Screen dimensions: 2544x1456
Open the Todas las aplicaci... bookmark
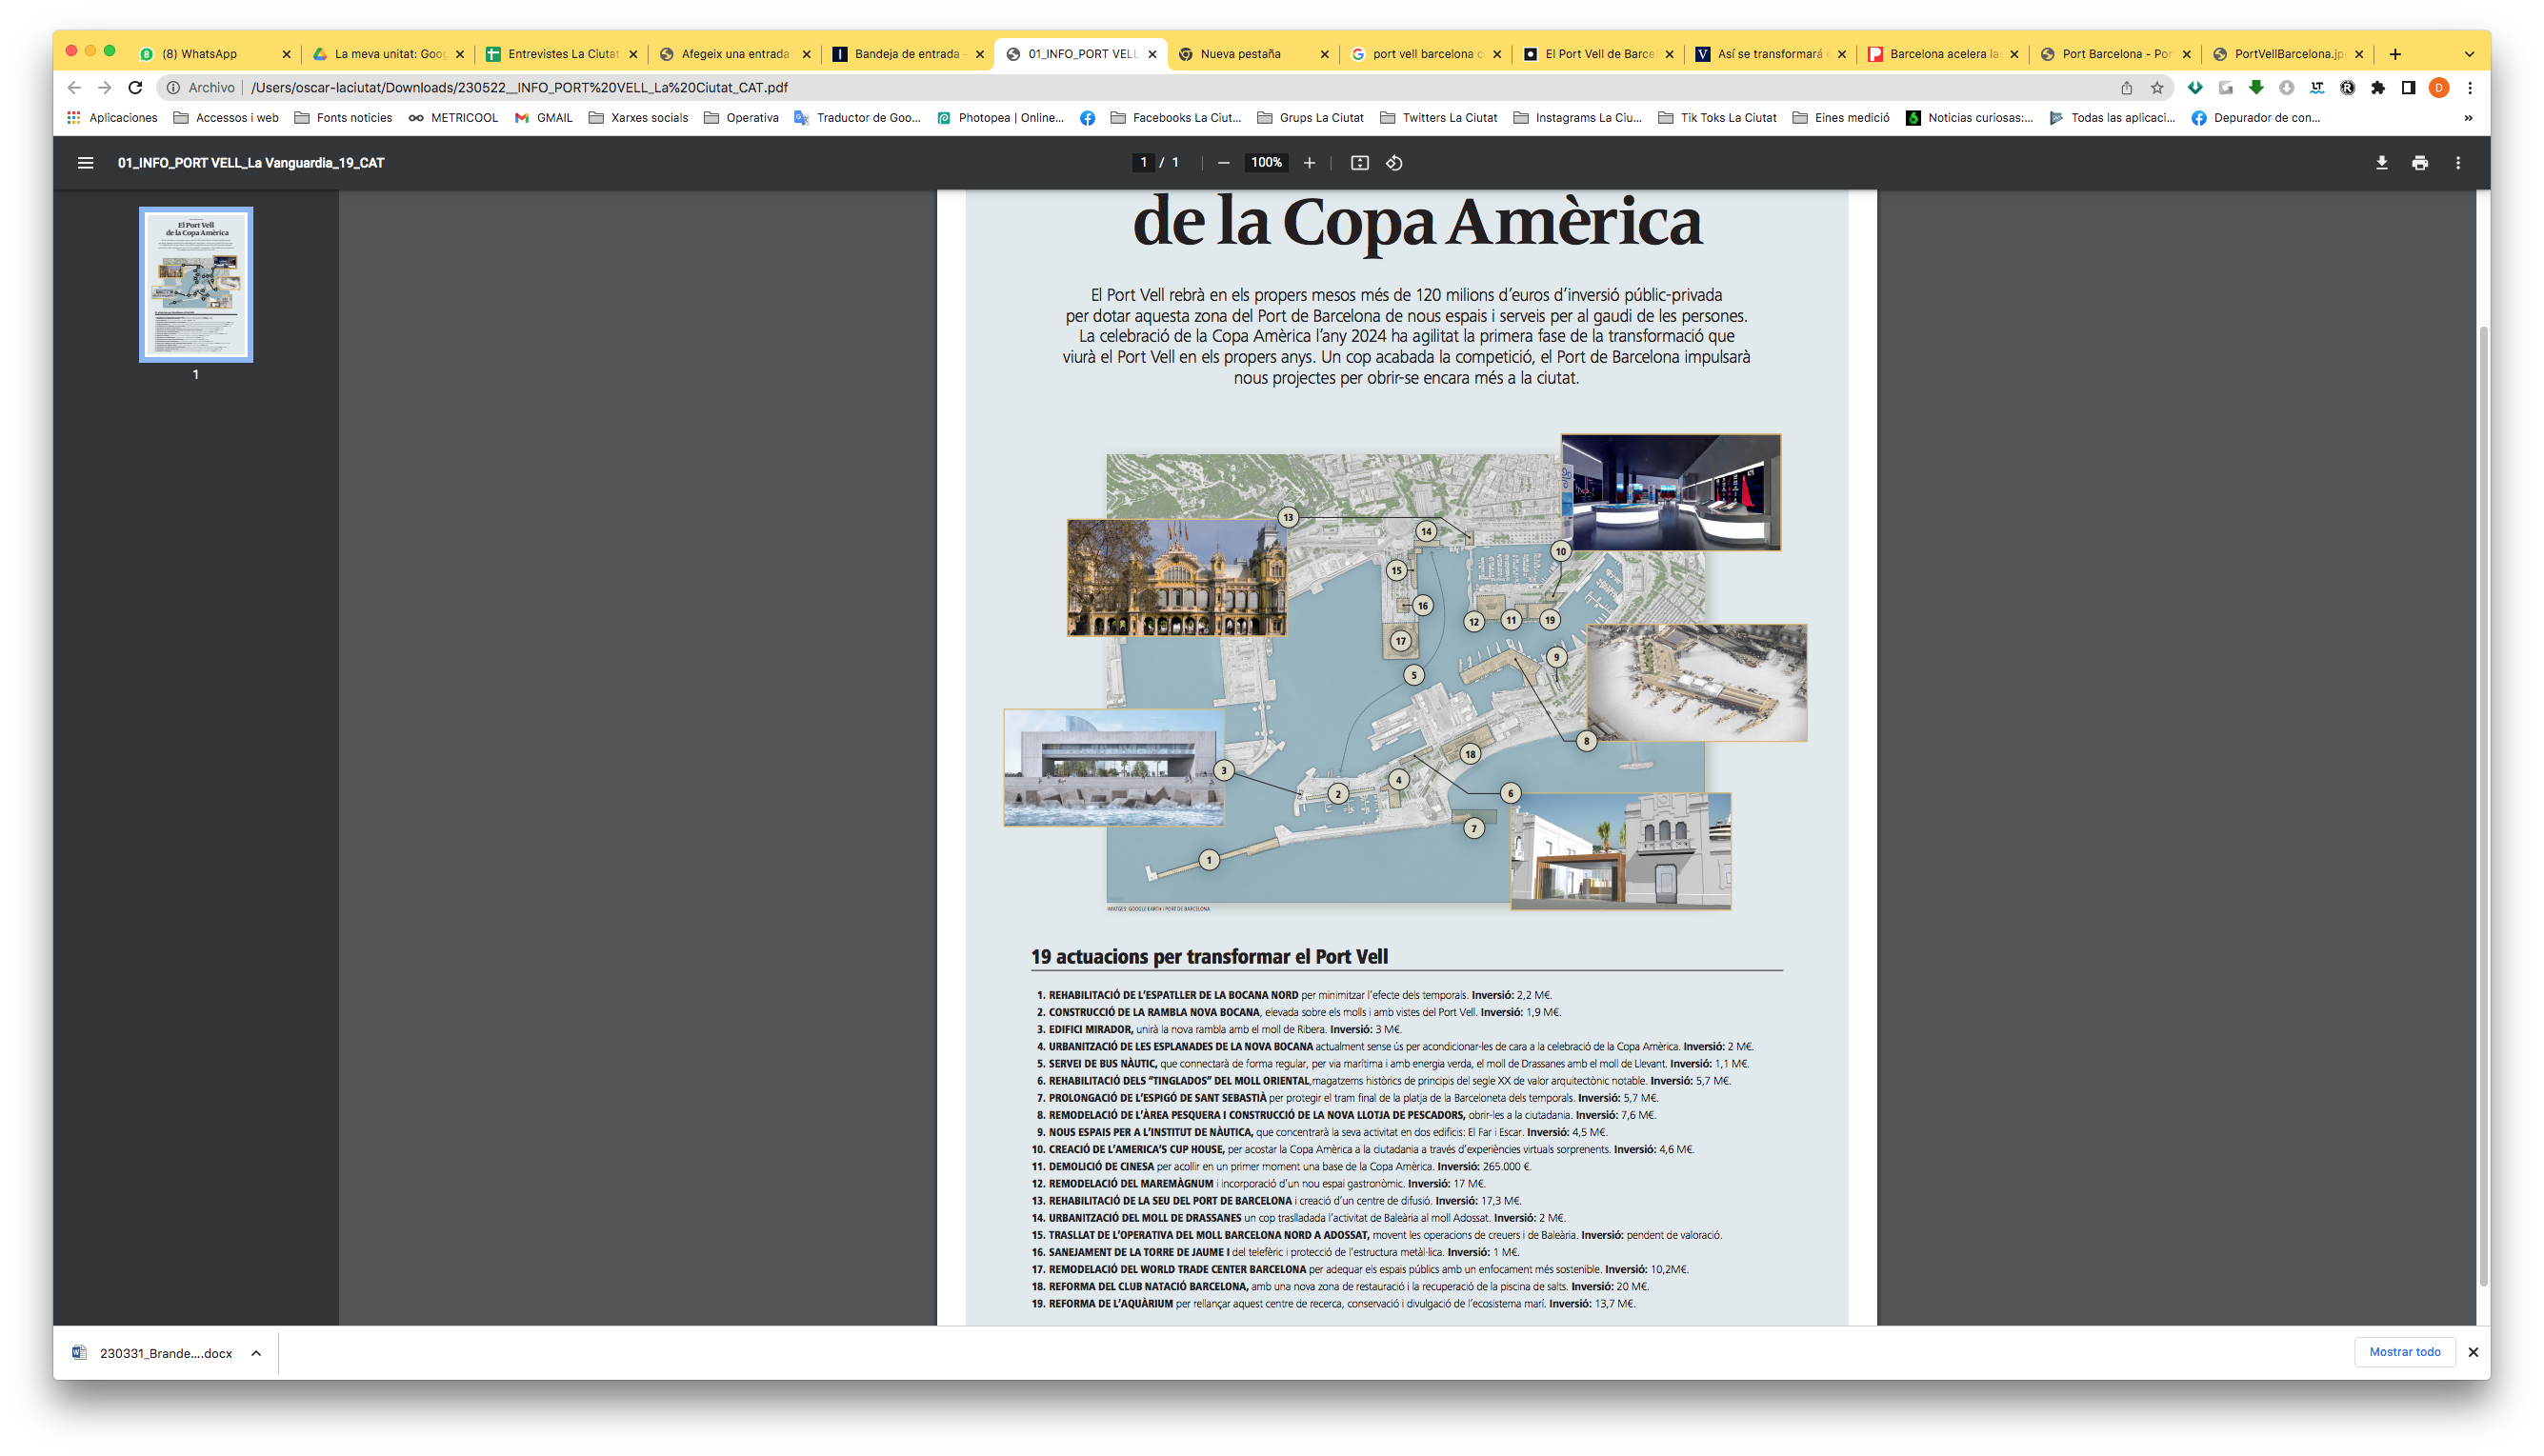click(2112, 118)
